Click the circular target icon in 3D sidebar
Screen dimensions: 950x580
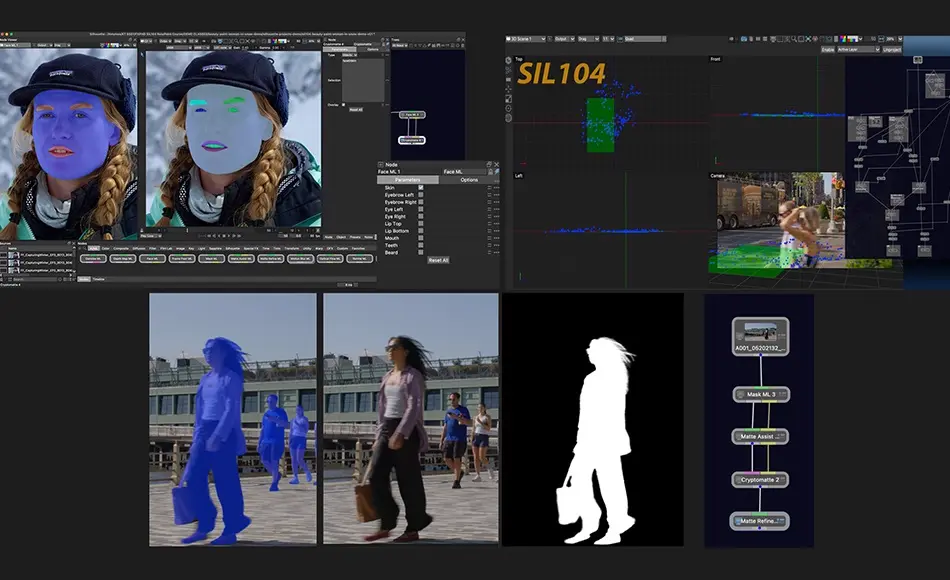point(508,108)
